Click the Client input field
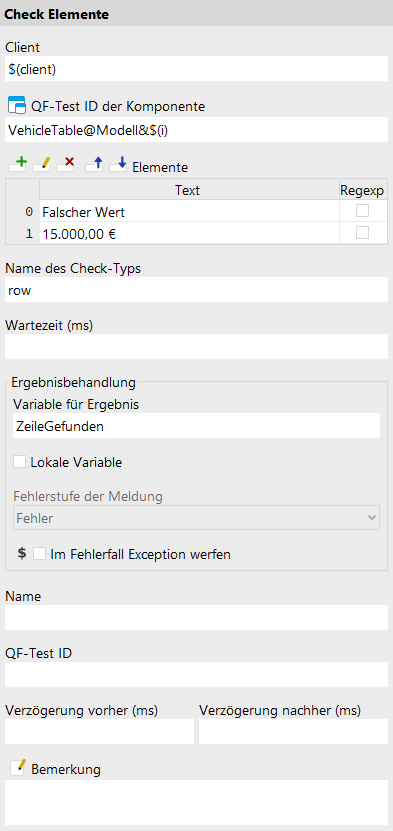 click(x=196, y=69)
